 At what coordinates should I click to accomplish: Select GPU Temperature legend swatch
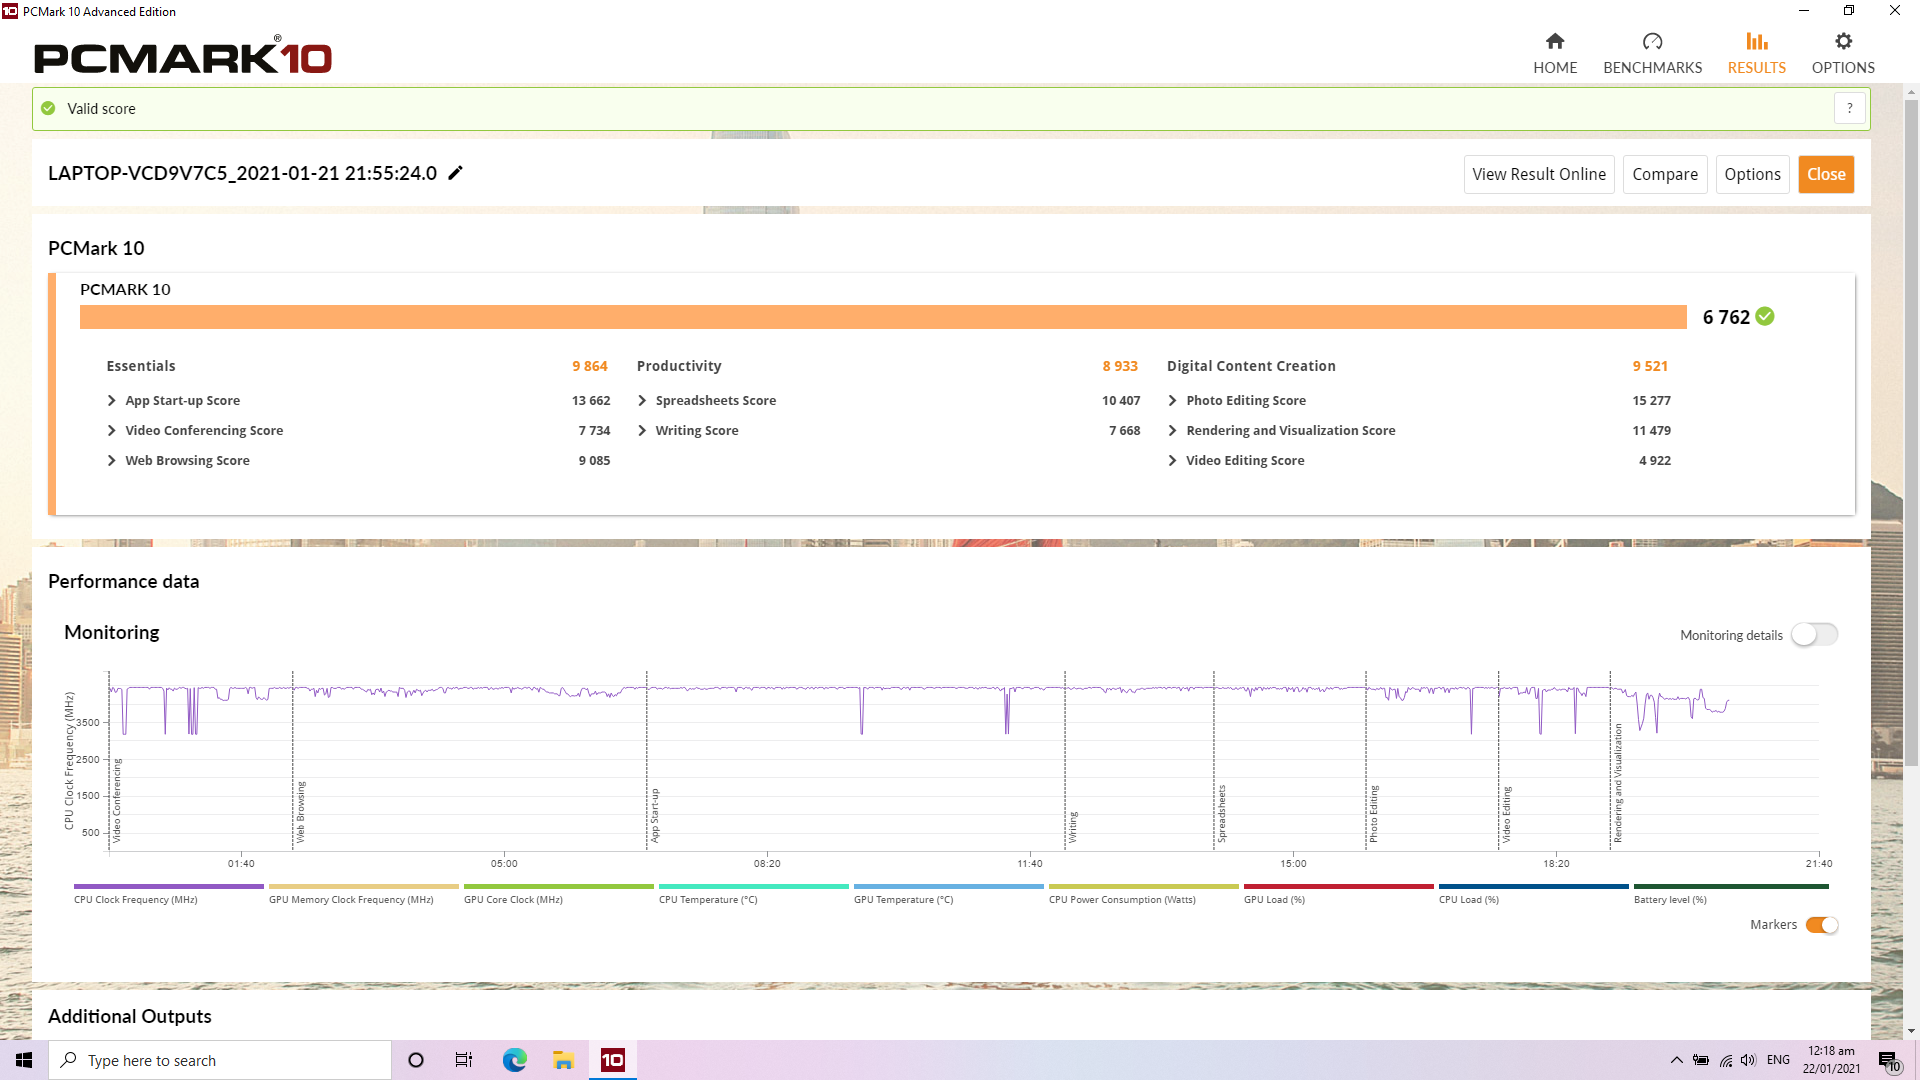(948, 886)
